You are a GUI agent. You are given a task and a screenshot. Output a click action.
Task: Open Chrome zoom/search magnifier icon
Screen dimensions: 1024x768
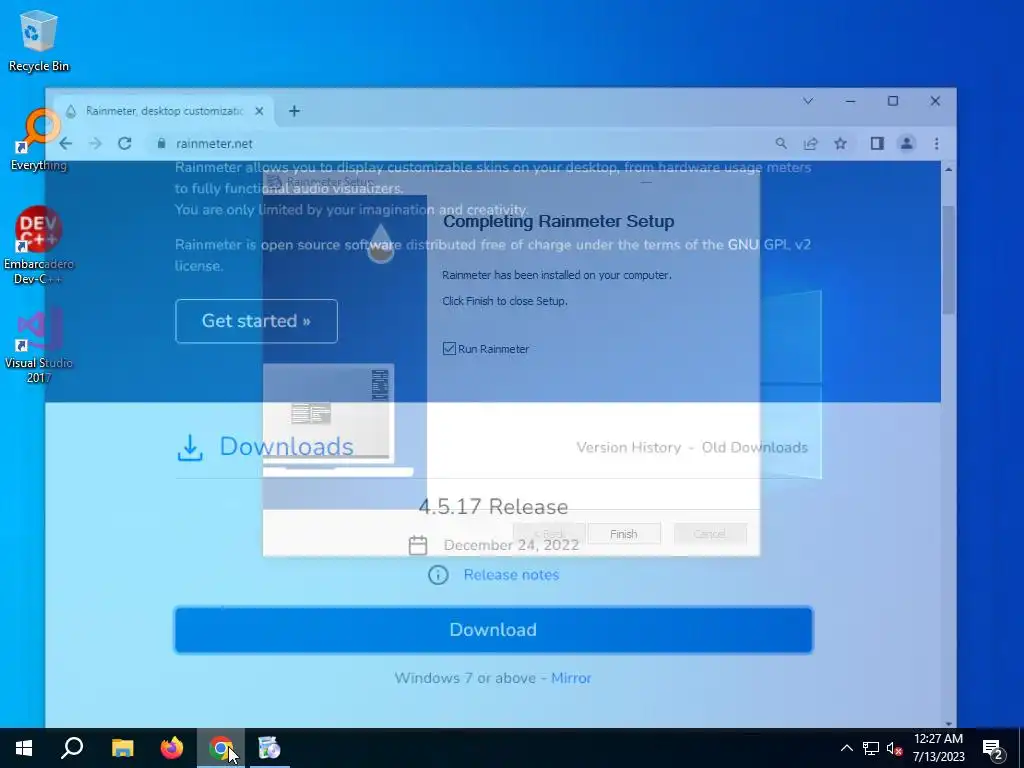click(x=781, y=144)
